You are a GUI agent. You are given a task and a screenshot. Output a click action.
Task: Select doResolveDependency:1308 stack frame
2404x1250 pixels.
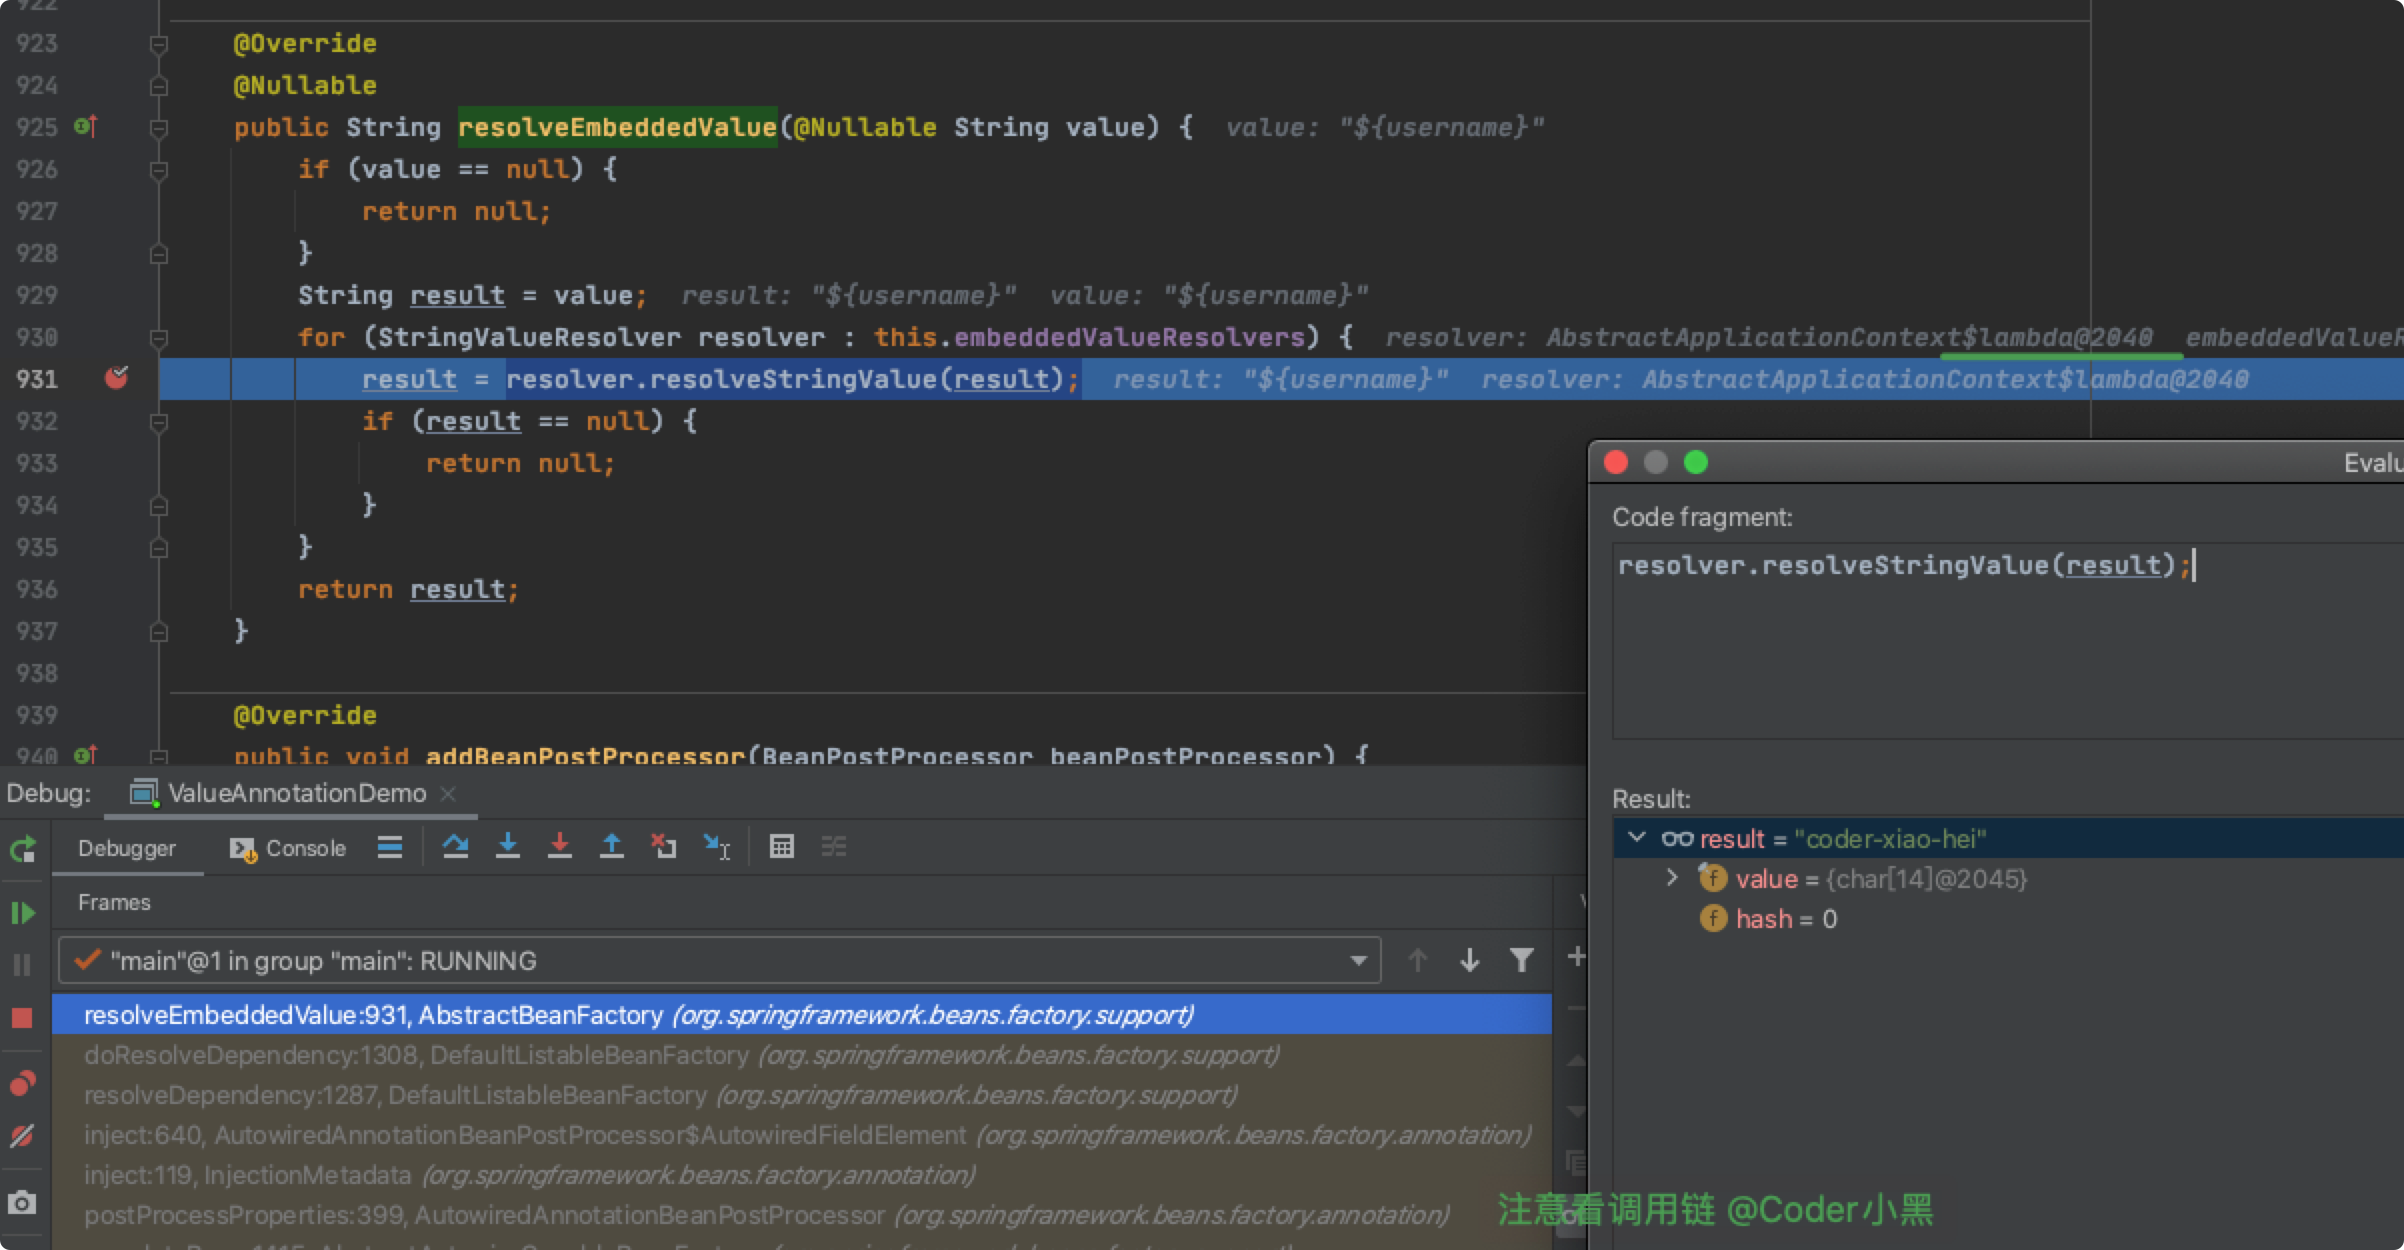coord(802,1055)
